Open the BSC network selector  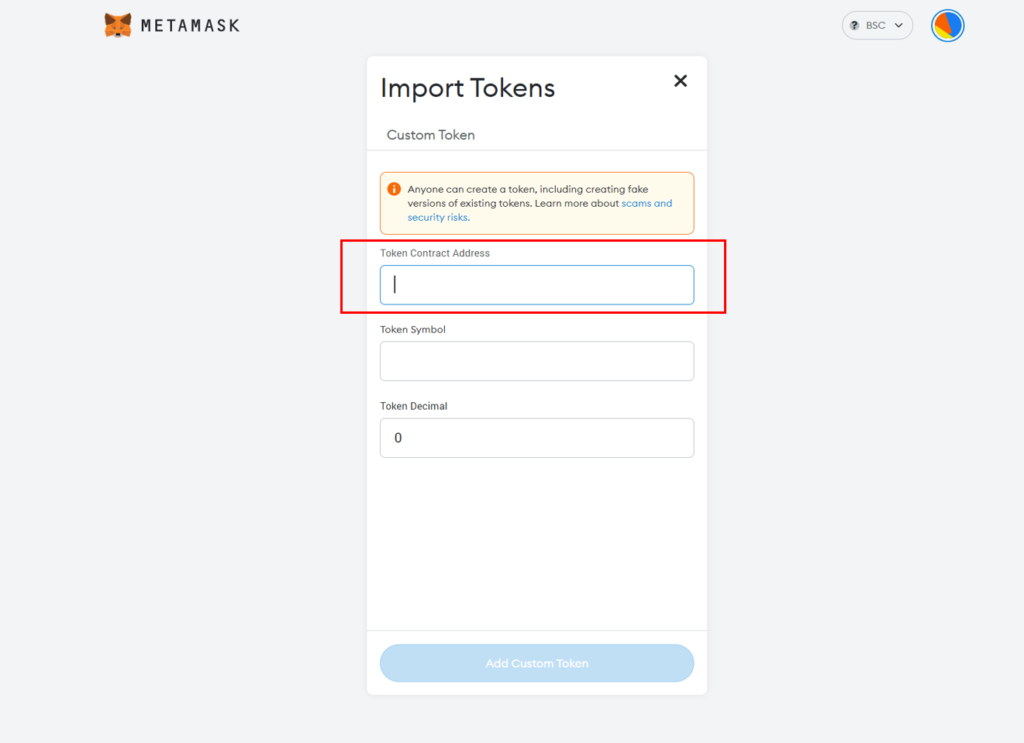point(877,25)
